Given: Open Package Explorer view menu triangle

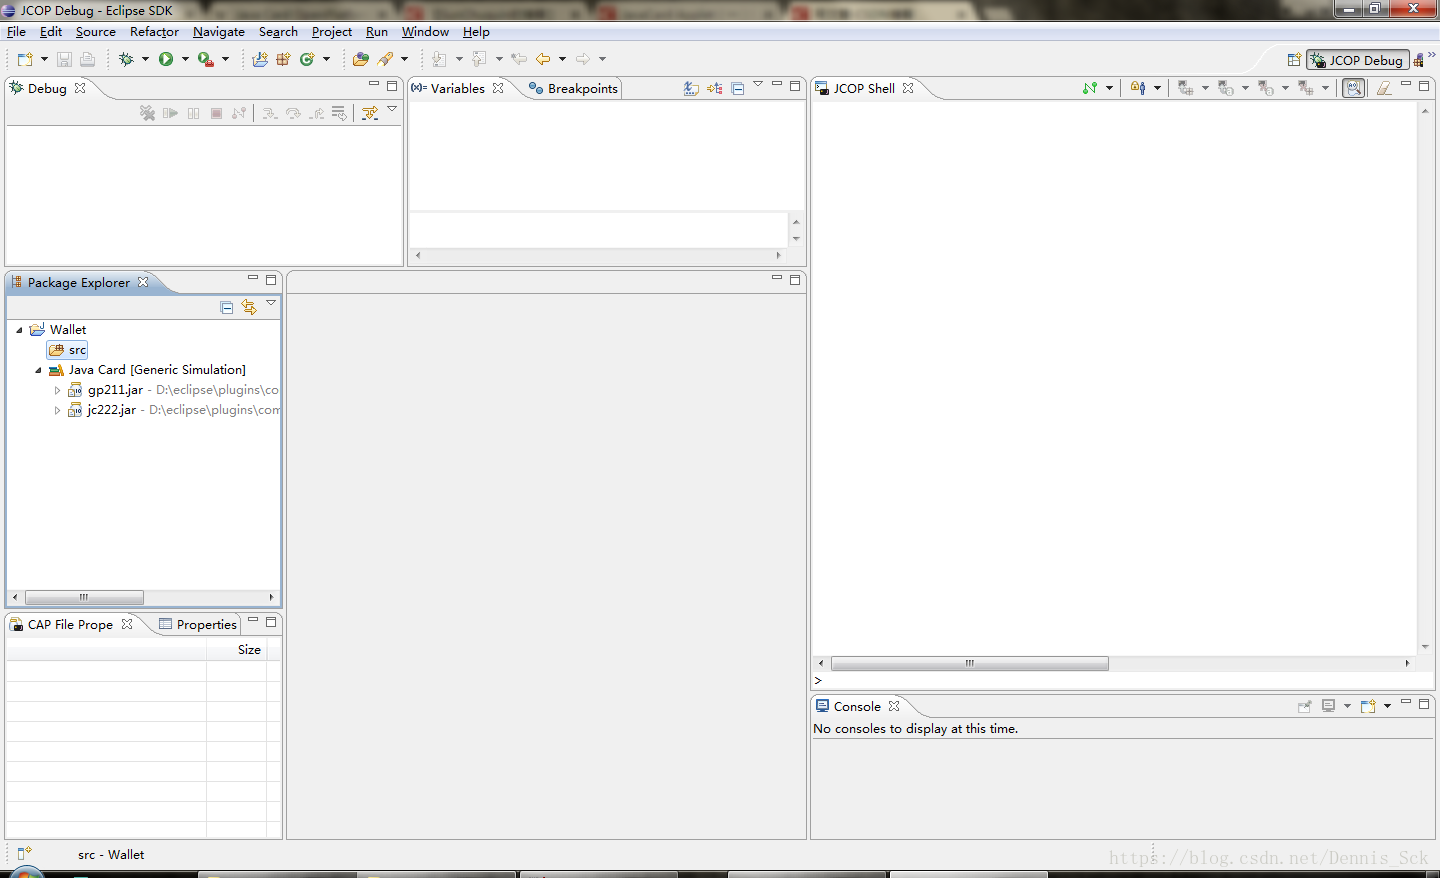Looking at the screenshot, I should coord(271,303).
